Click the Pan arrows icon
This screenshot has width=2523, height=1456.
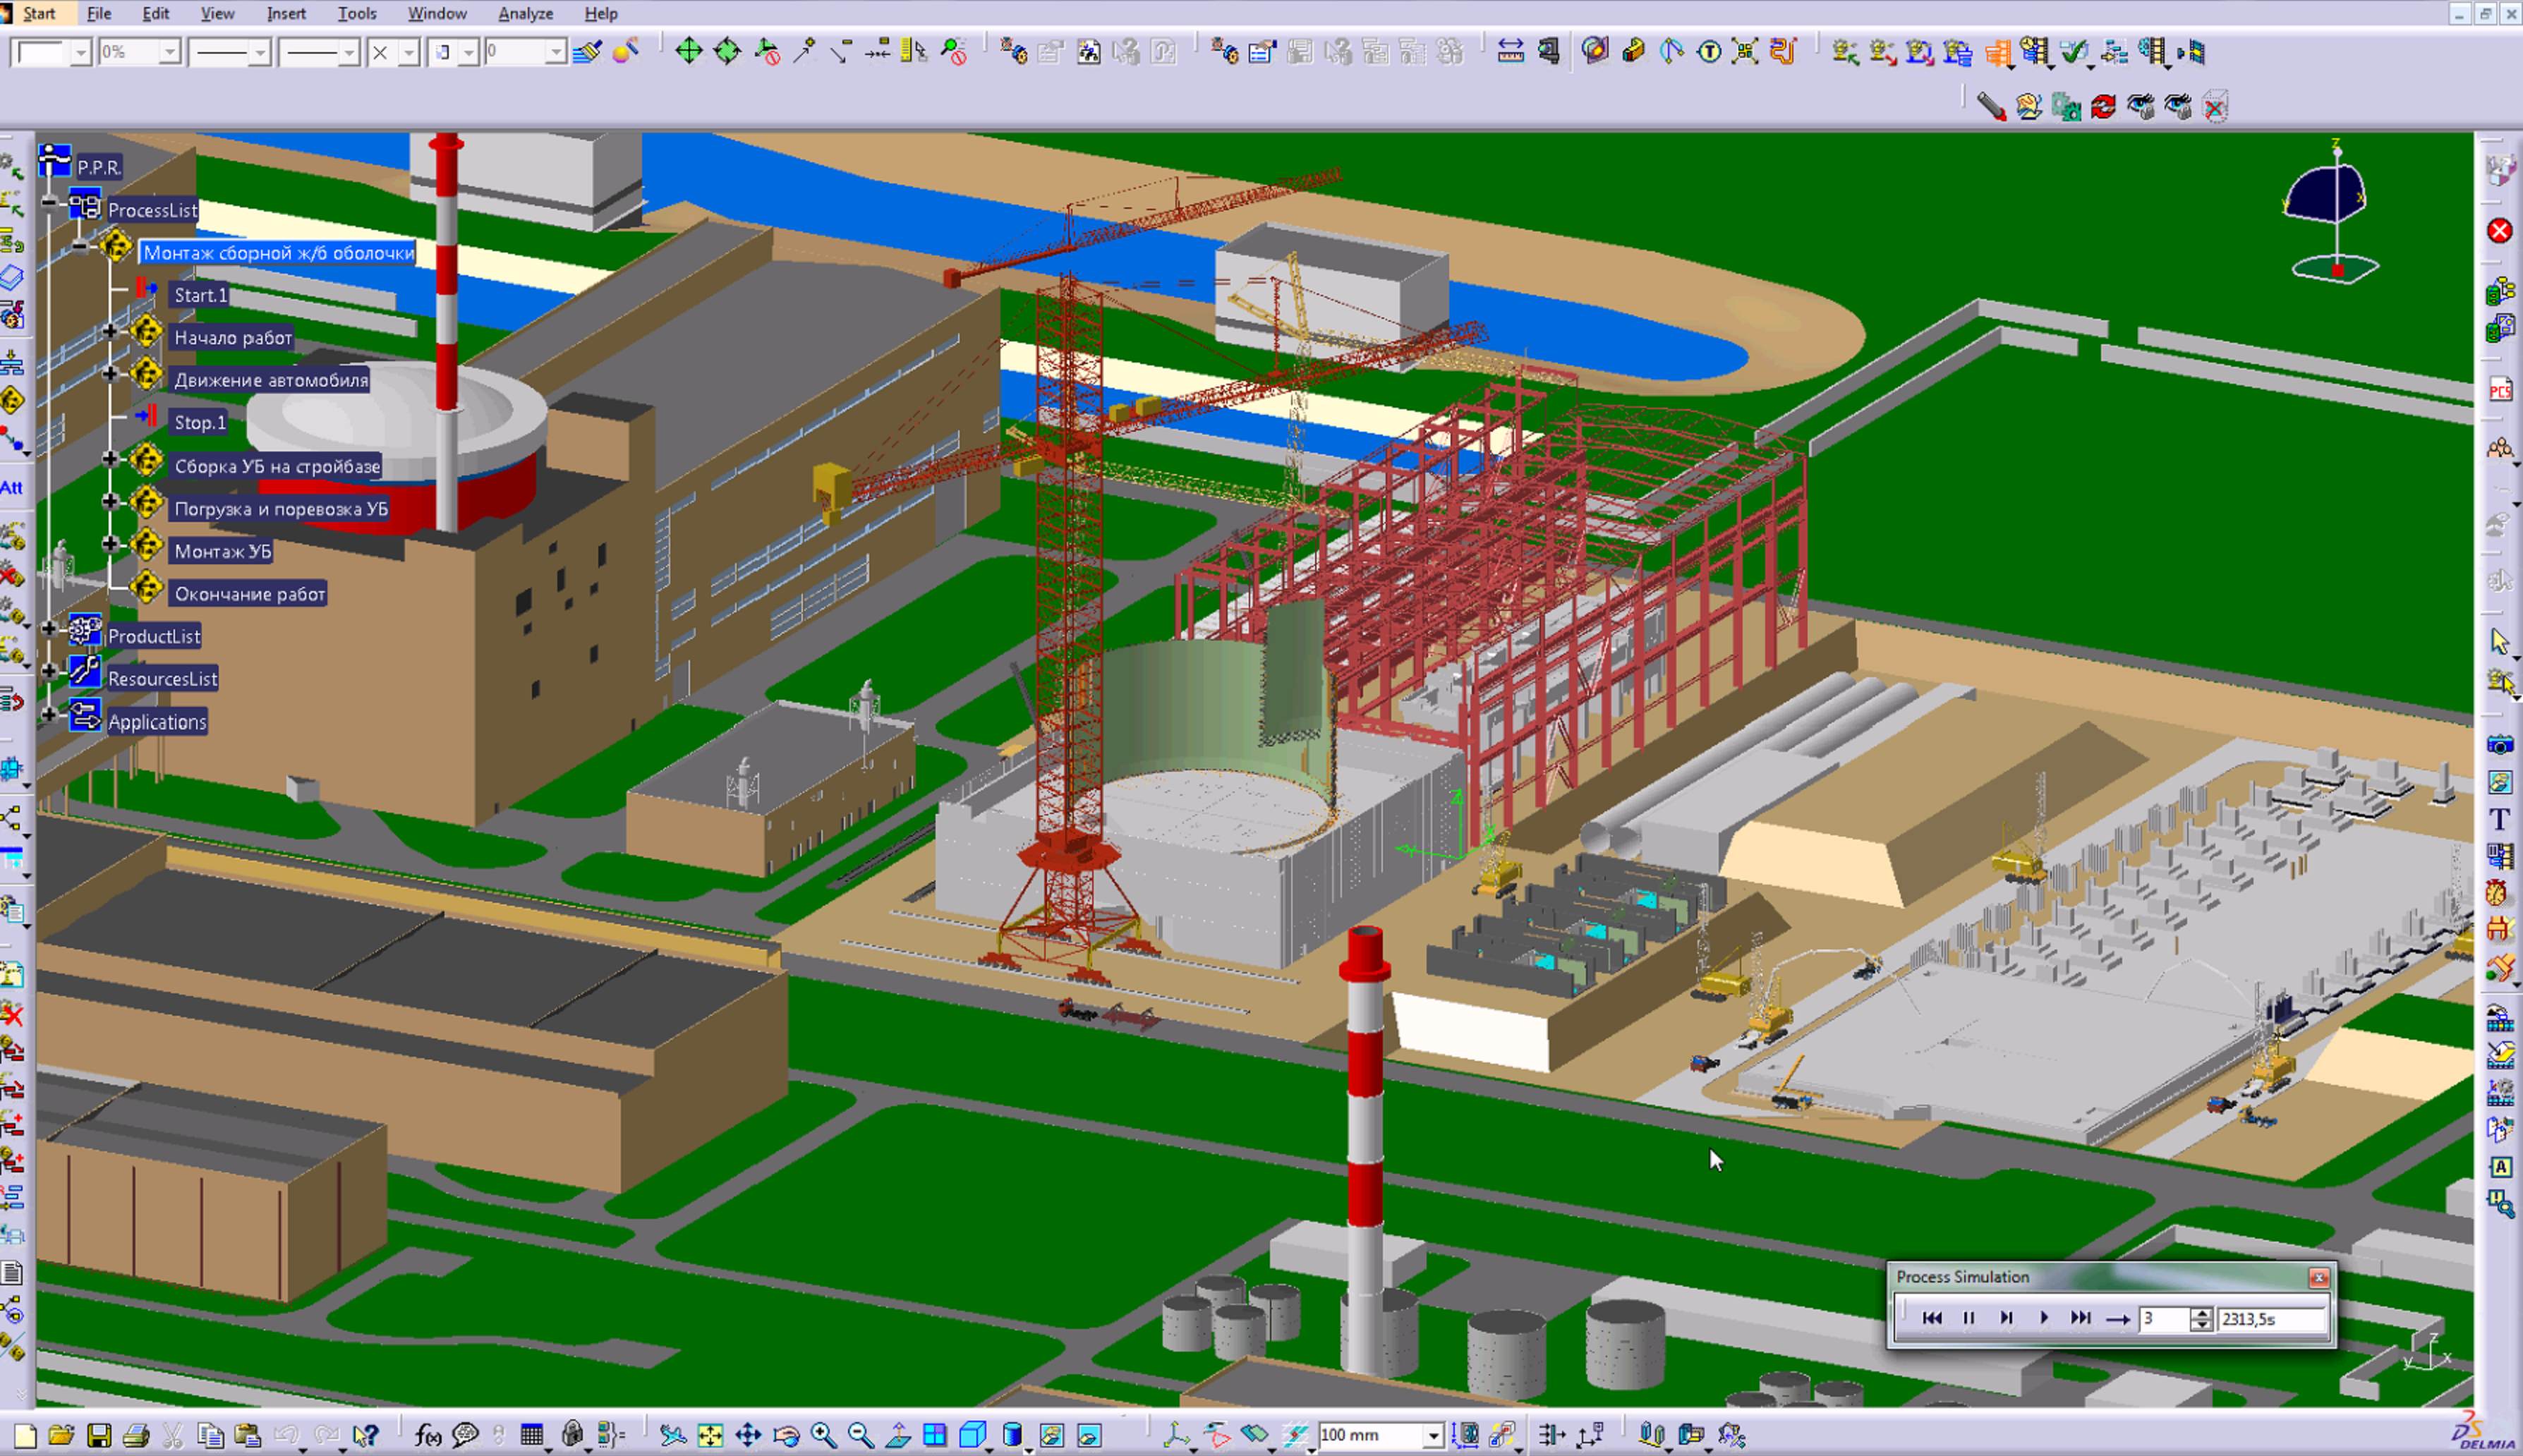(x=748, y=1436)
